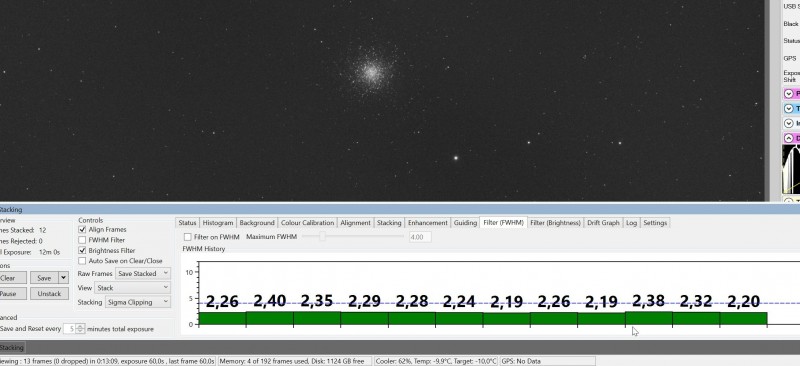Open the Background tab
This screenshot has height=366, width=800.
click(x=257, y=223)
